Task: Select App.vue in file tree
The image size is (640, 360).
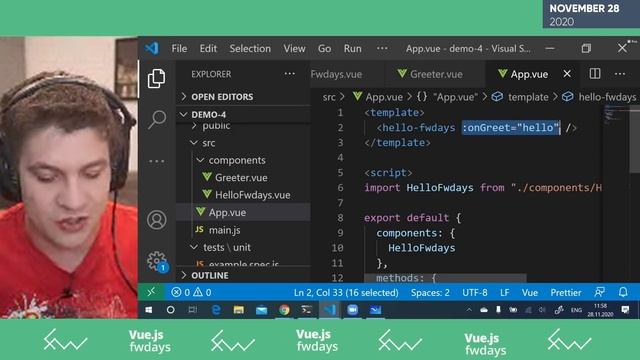Action: coord(227,212)
